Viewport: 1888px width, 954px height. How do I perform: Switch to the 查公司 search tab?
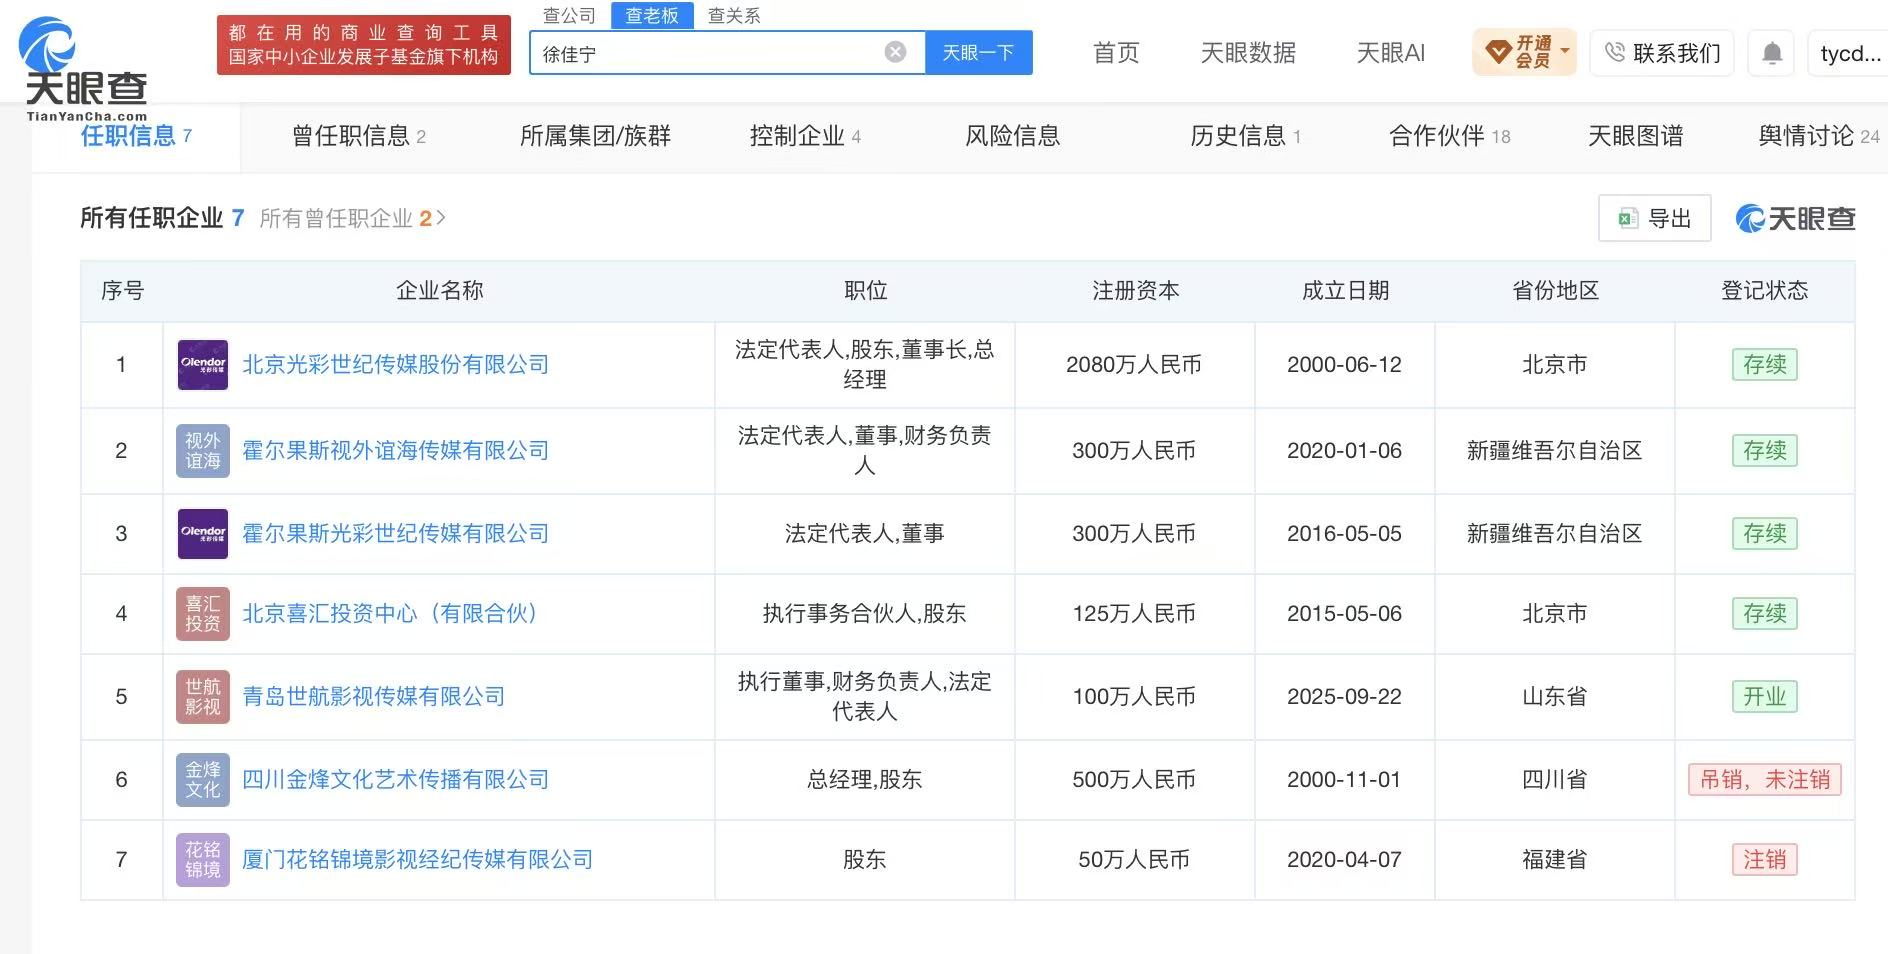tap(569, 15)
